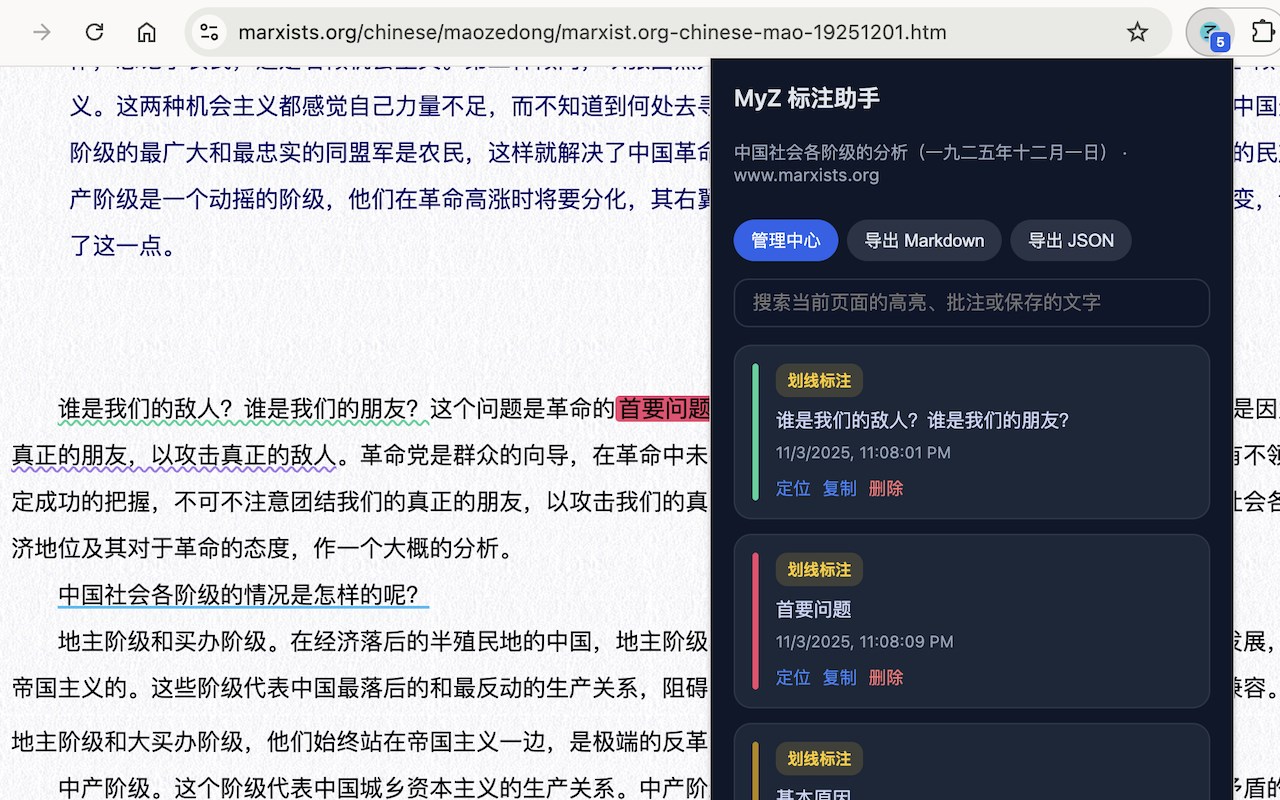
Task: Click 复制 on the 谁是我们的敌人 annotation
Action: click(839, 488)
